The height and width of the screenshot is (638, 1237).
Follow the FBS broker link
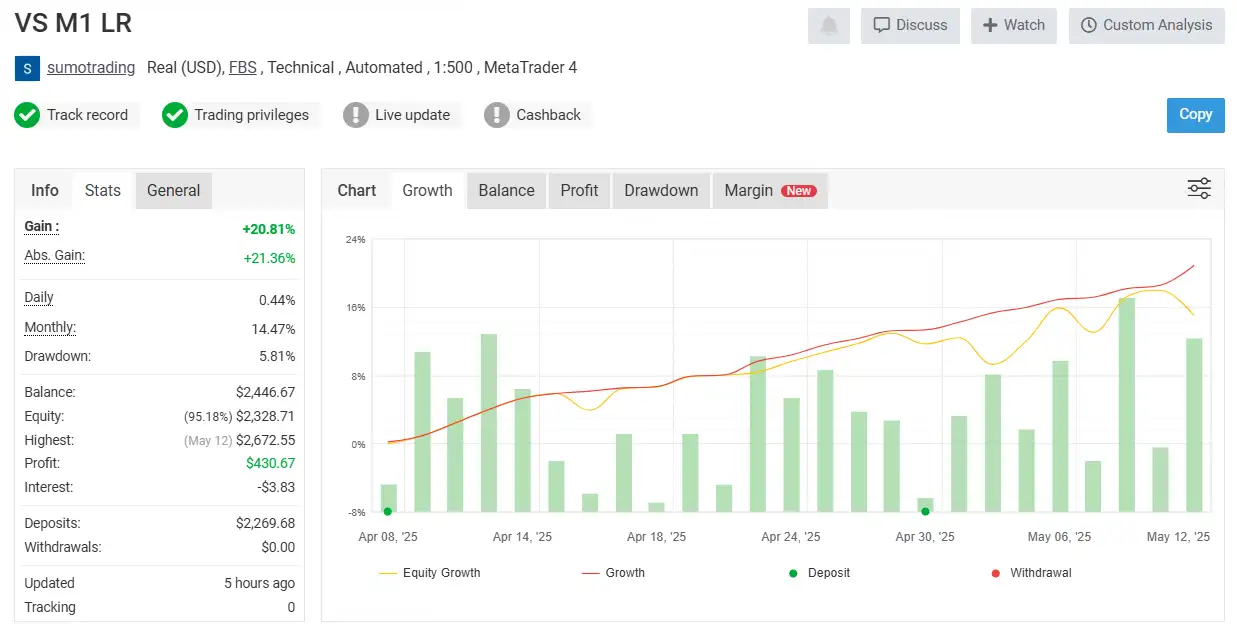(x=242, y=68)
